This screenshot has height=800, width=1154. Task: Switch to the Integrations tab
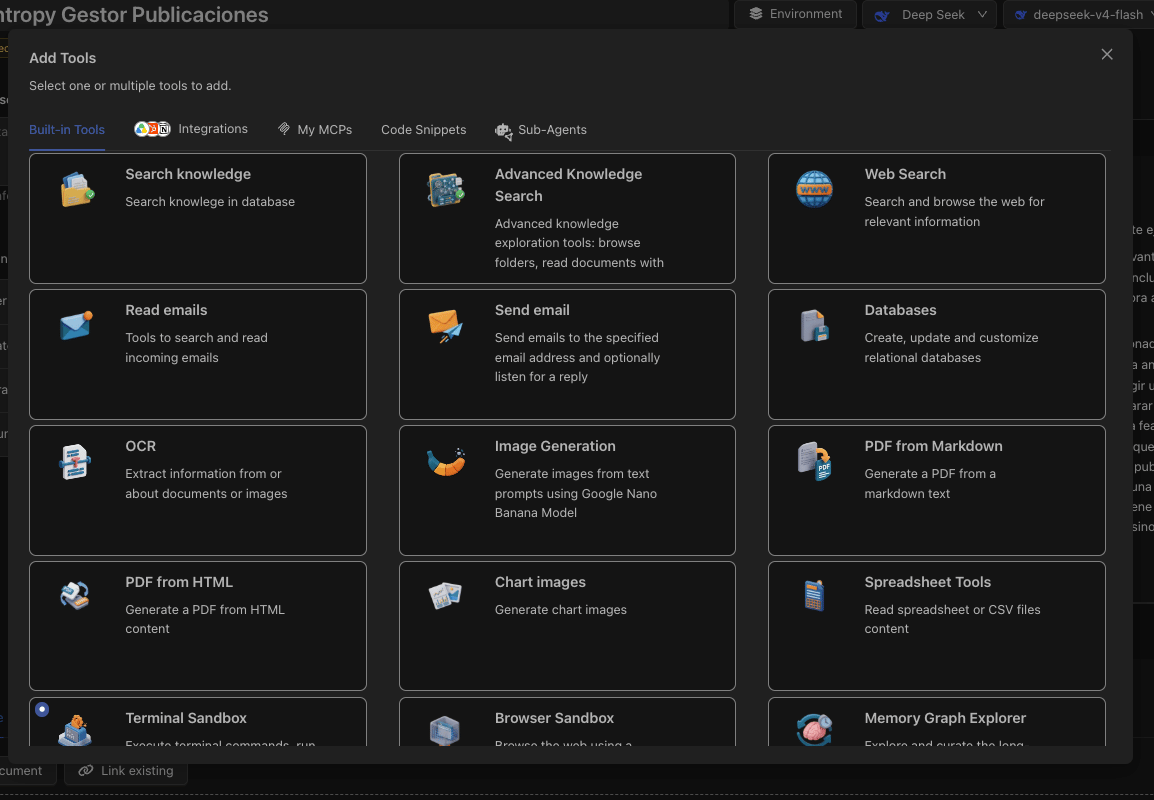[191, 129]
